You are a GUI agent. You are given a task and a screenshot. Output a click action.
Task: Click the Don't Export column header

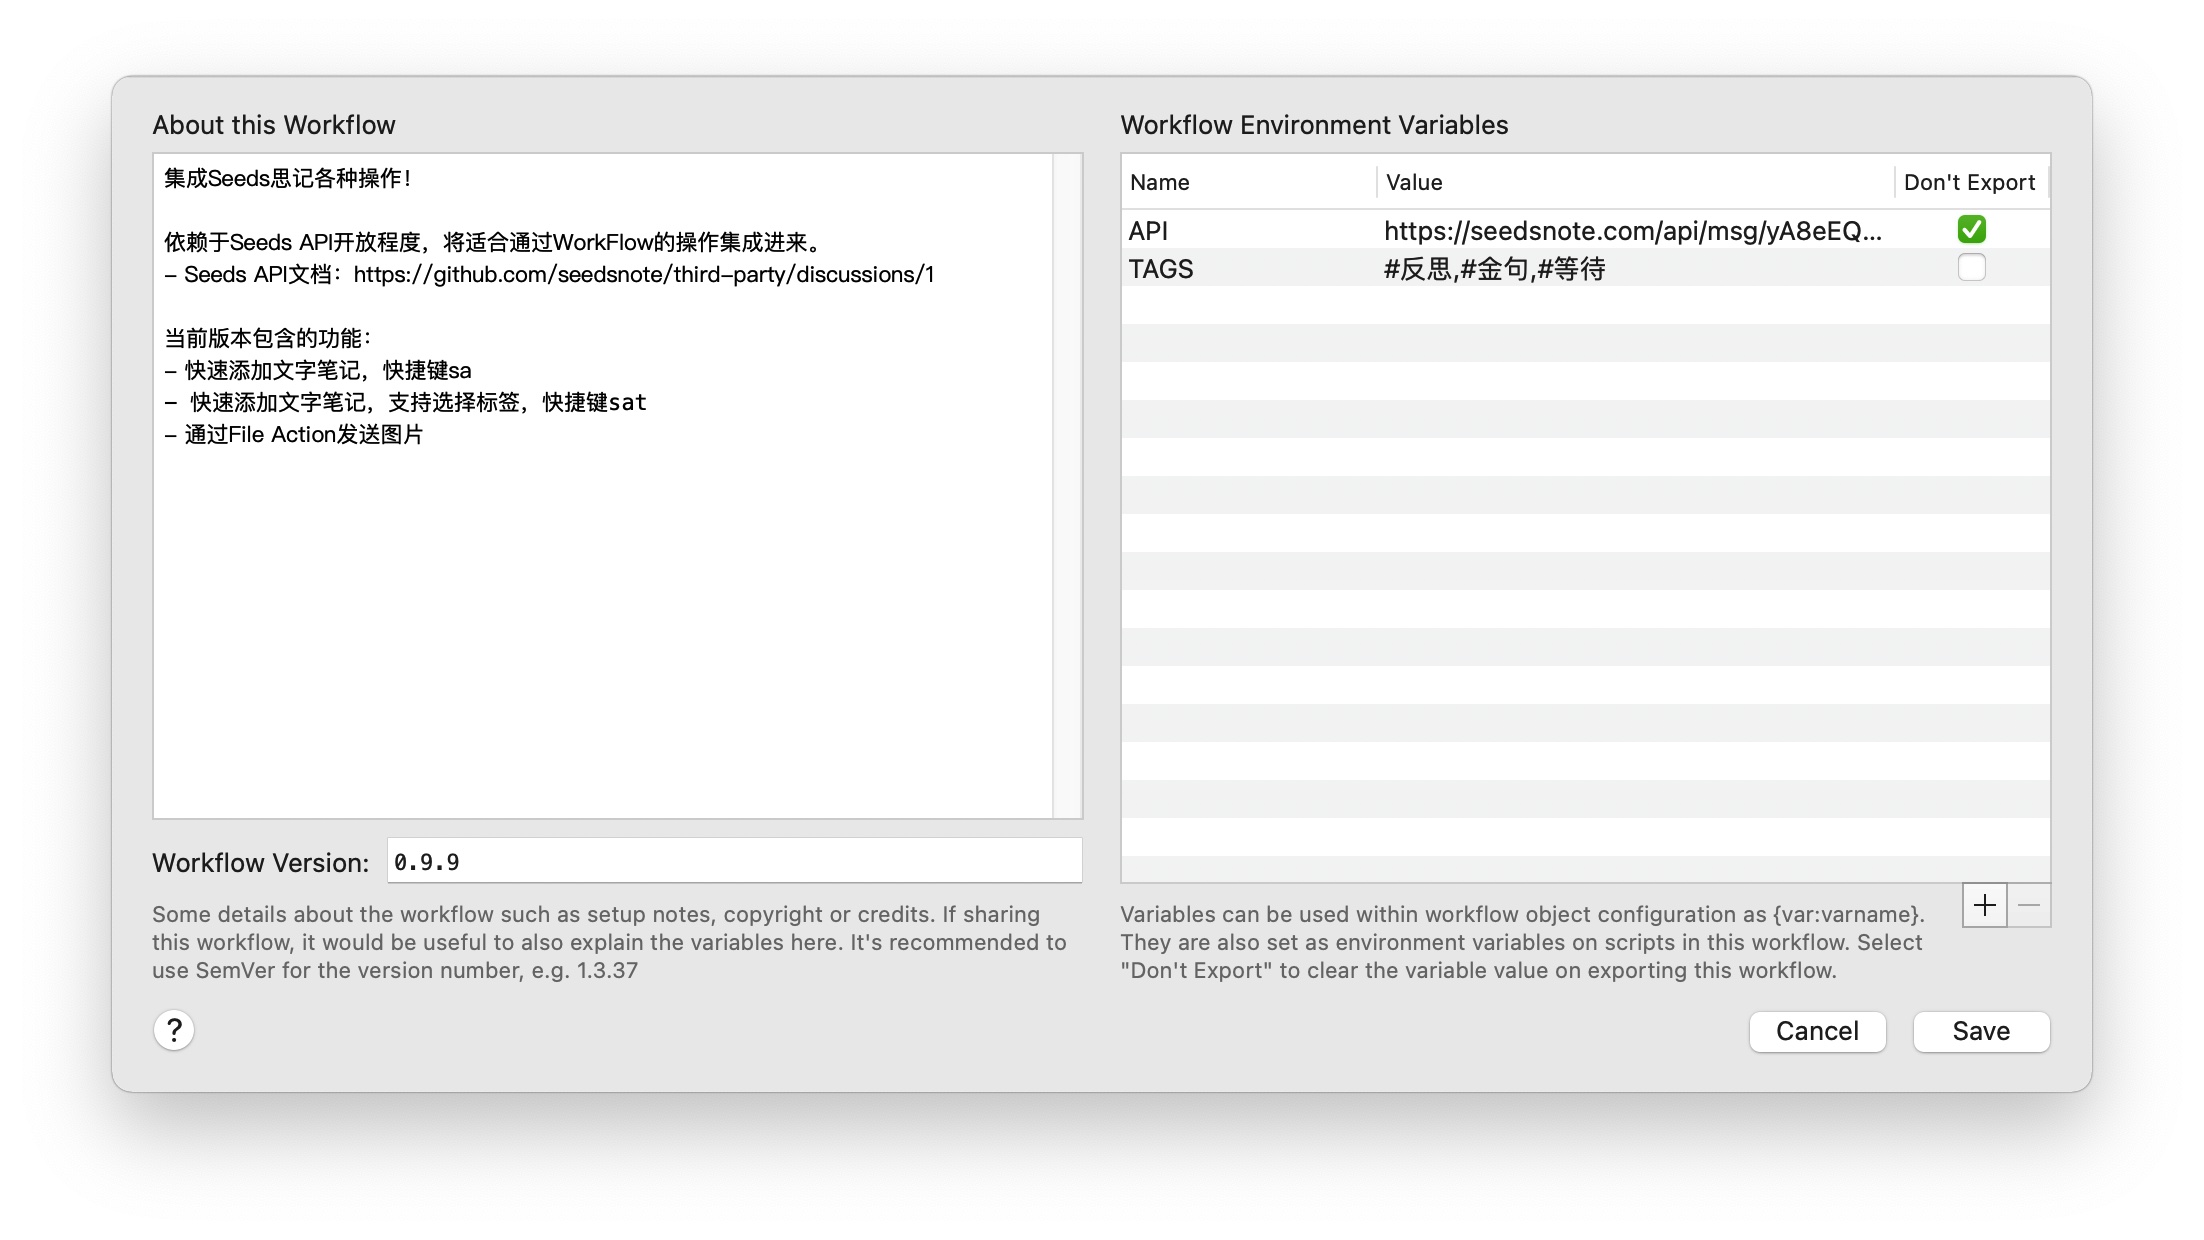coord(1969,182)
